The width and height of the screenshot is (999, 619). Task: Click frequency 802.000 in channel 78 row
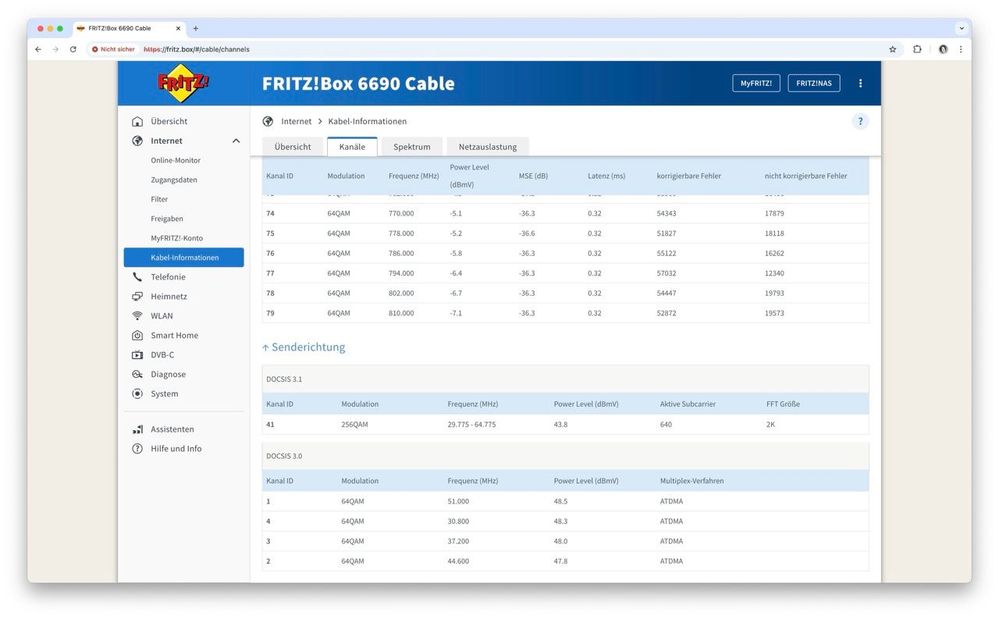click(401, 293)
